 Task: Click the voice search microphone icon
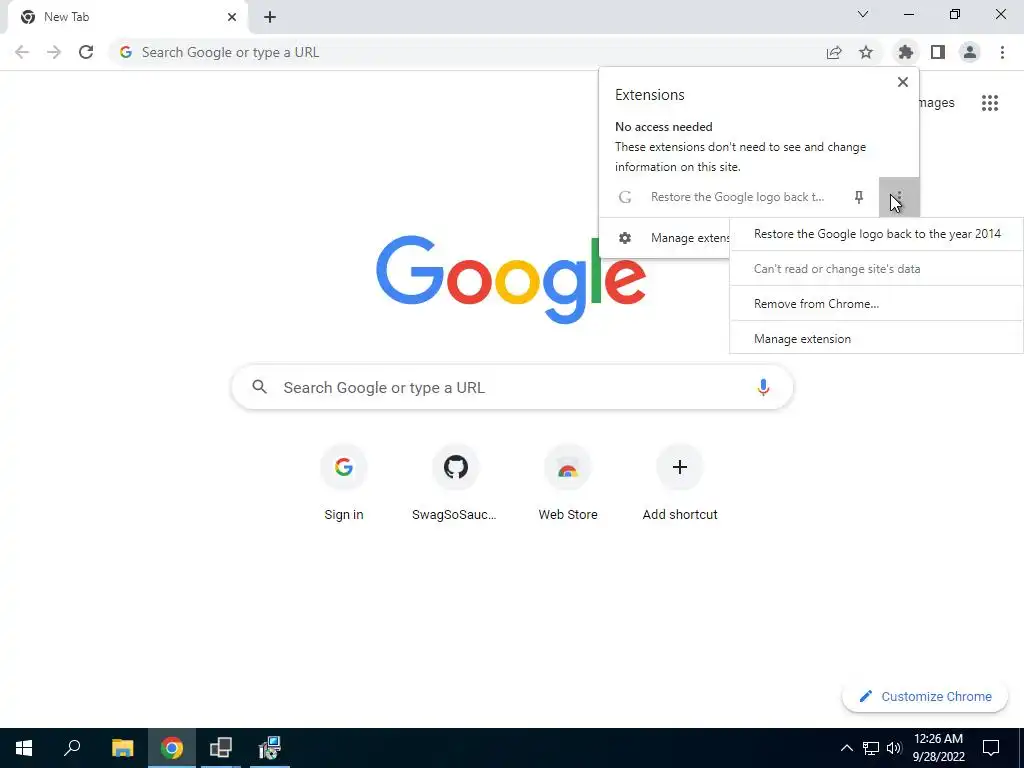[x=763, y=387]
